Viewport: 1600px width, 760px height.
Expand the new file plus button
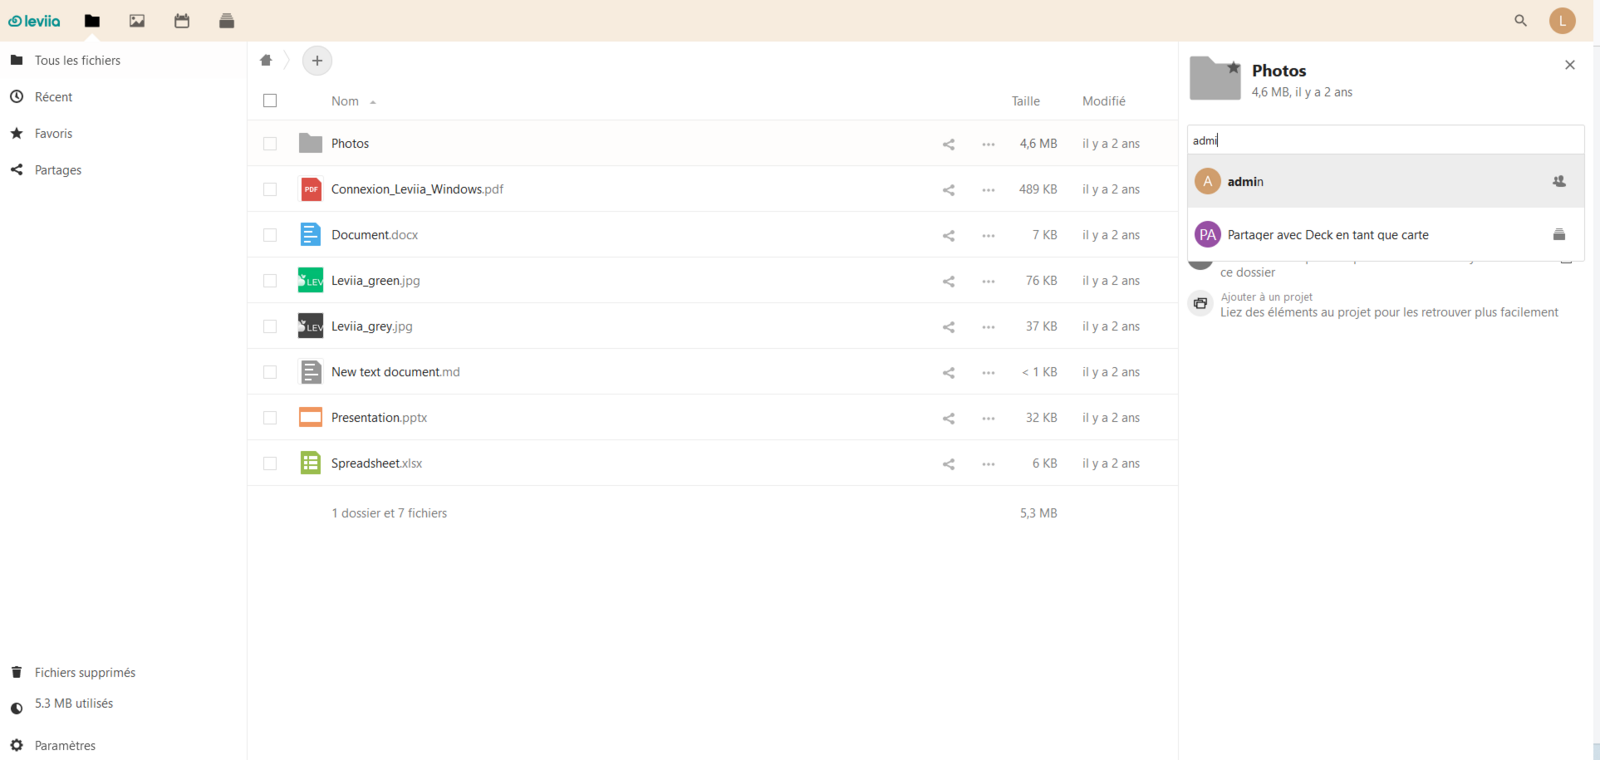click(x=317, y=60)
